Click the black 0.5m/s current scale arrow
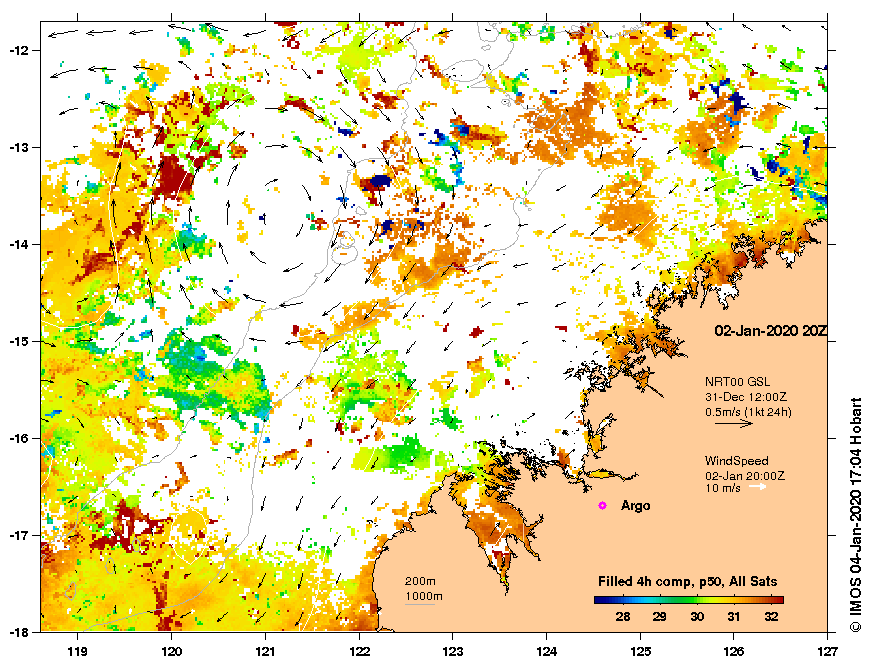Screen dimensions: 871x666 pyautogui.click(x=734, y=423)
